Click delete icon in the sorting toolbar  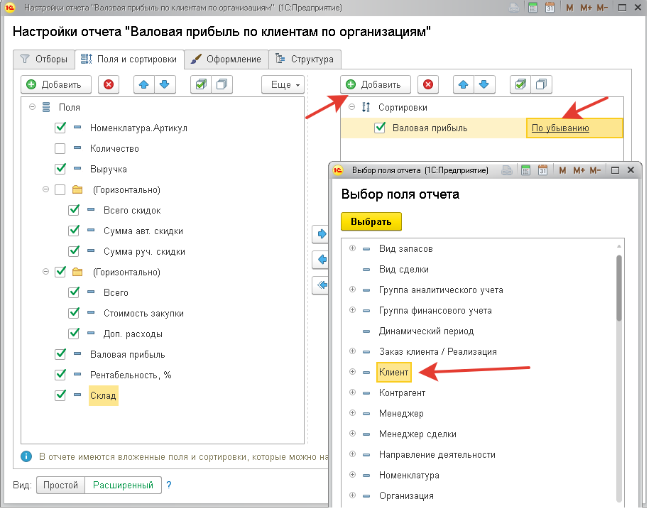click(x=428, y=85)
